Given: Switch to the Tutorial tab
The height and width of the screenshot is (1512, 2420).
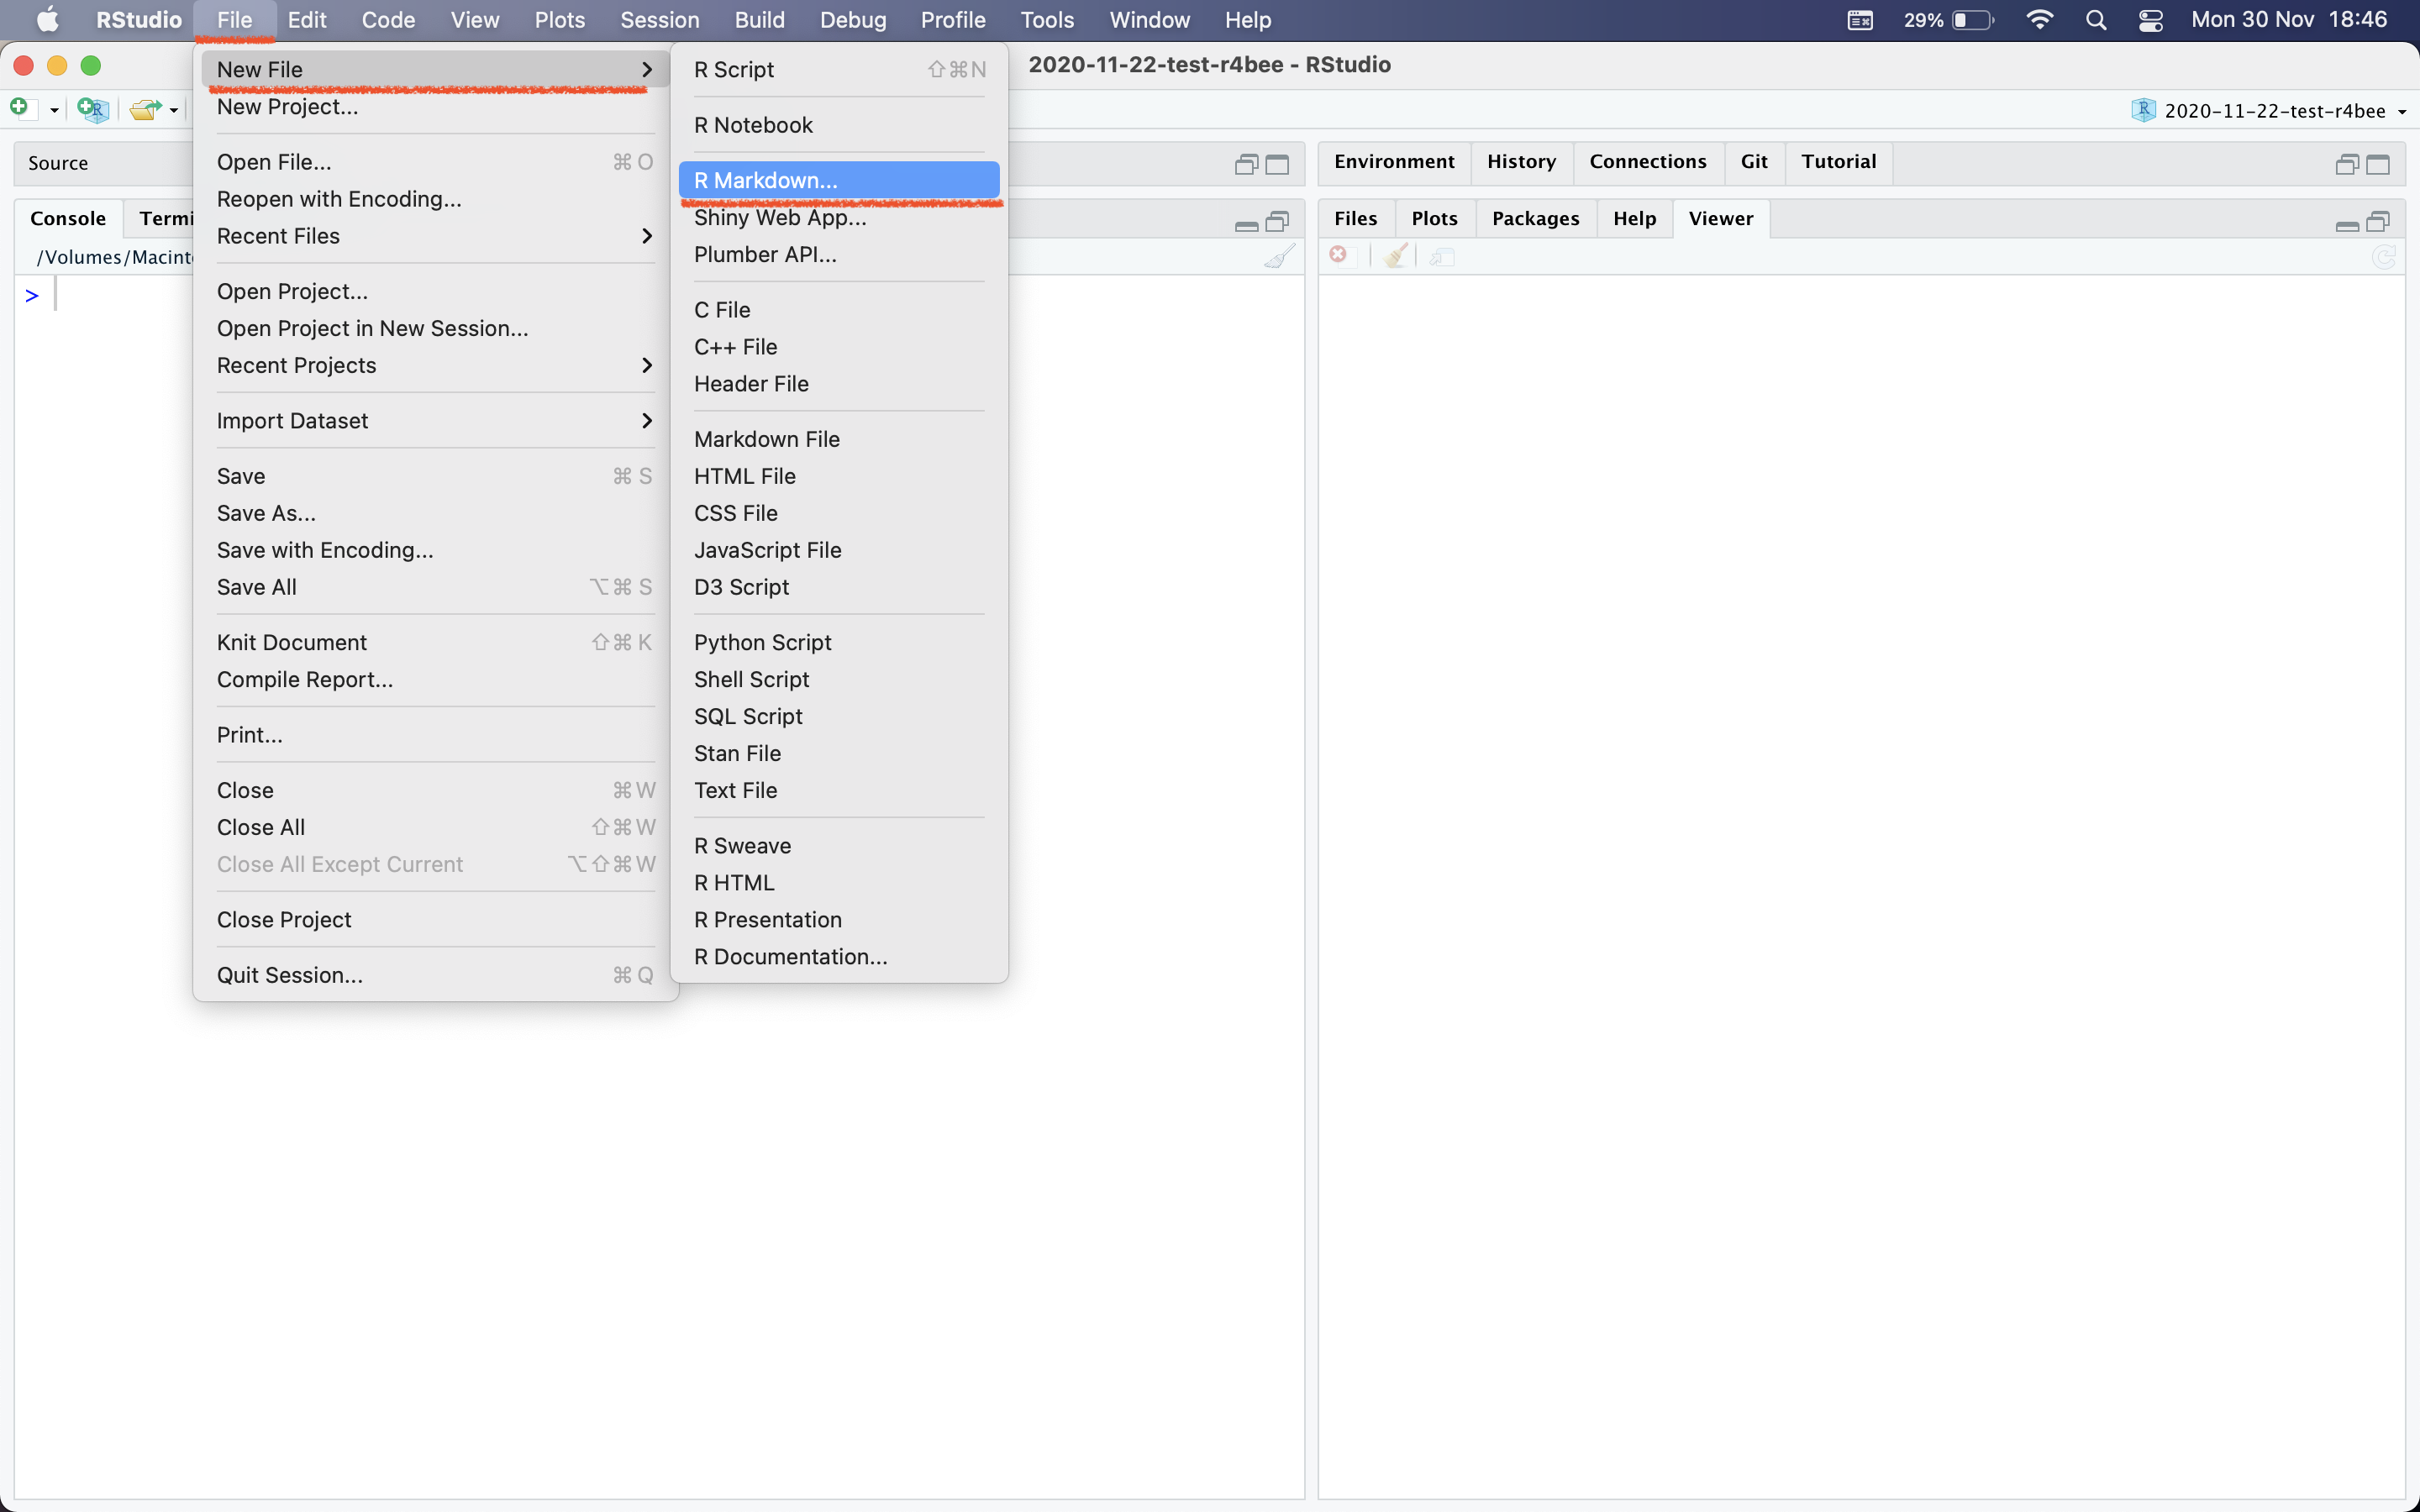Looking at the screenshot, I should point(1838,162).
